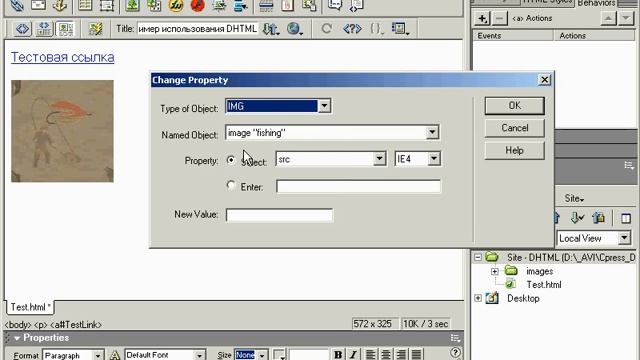640x360 pixels.
Task: Open the Local View dropdown
Action: click(624, 238)
